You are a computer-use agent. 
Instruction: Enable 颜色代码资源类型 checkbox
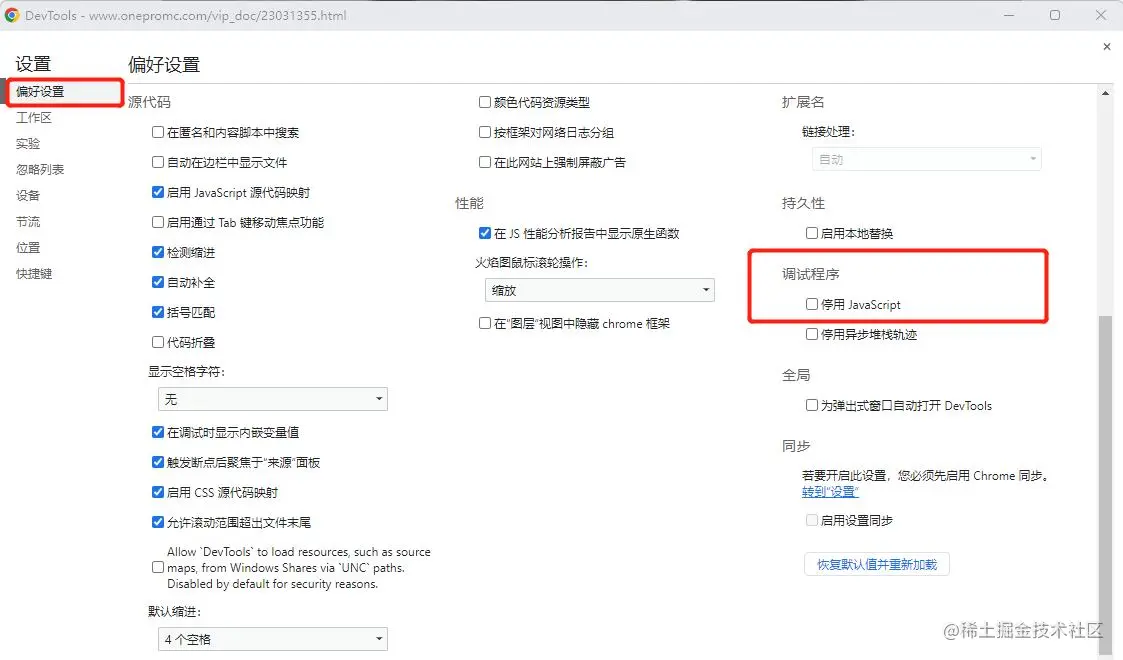pos(485,102)
